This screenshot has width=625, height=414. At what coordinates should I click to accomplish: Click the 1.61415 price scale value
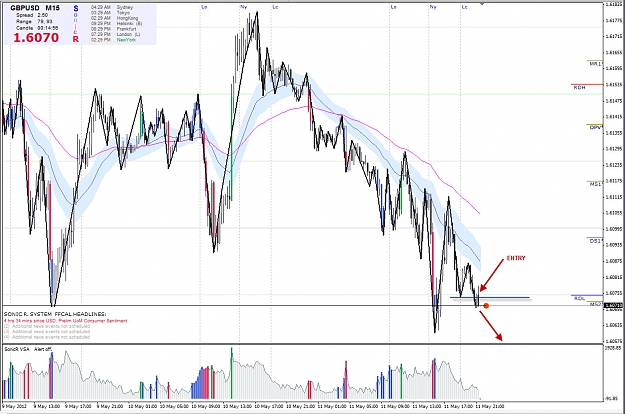tap(614, 116)
